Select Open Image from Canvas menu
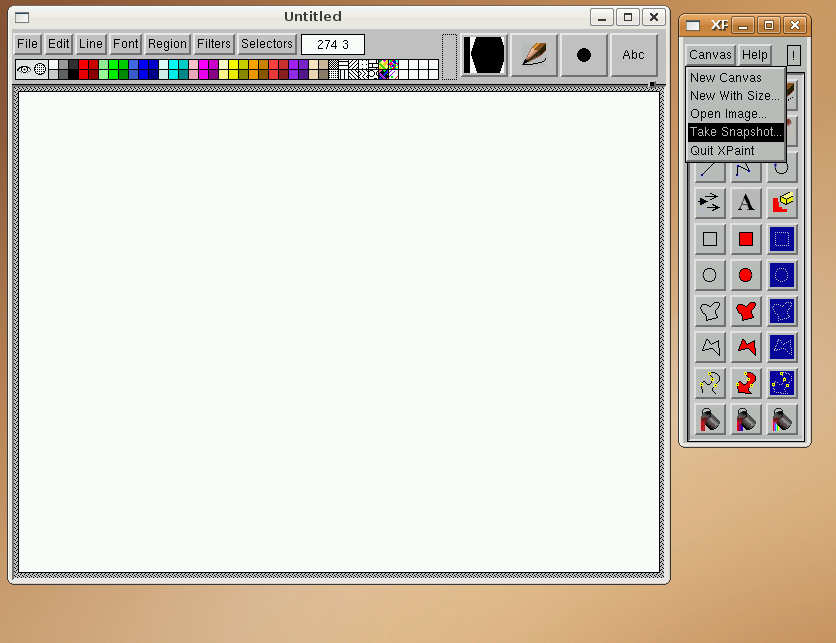 728,114
